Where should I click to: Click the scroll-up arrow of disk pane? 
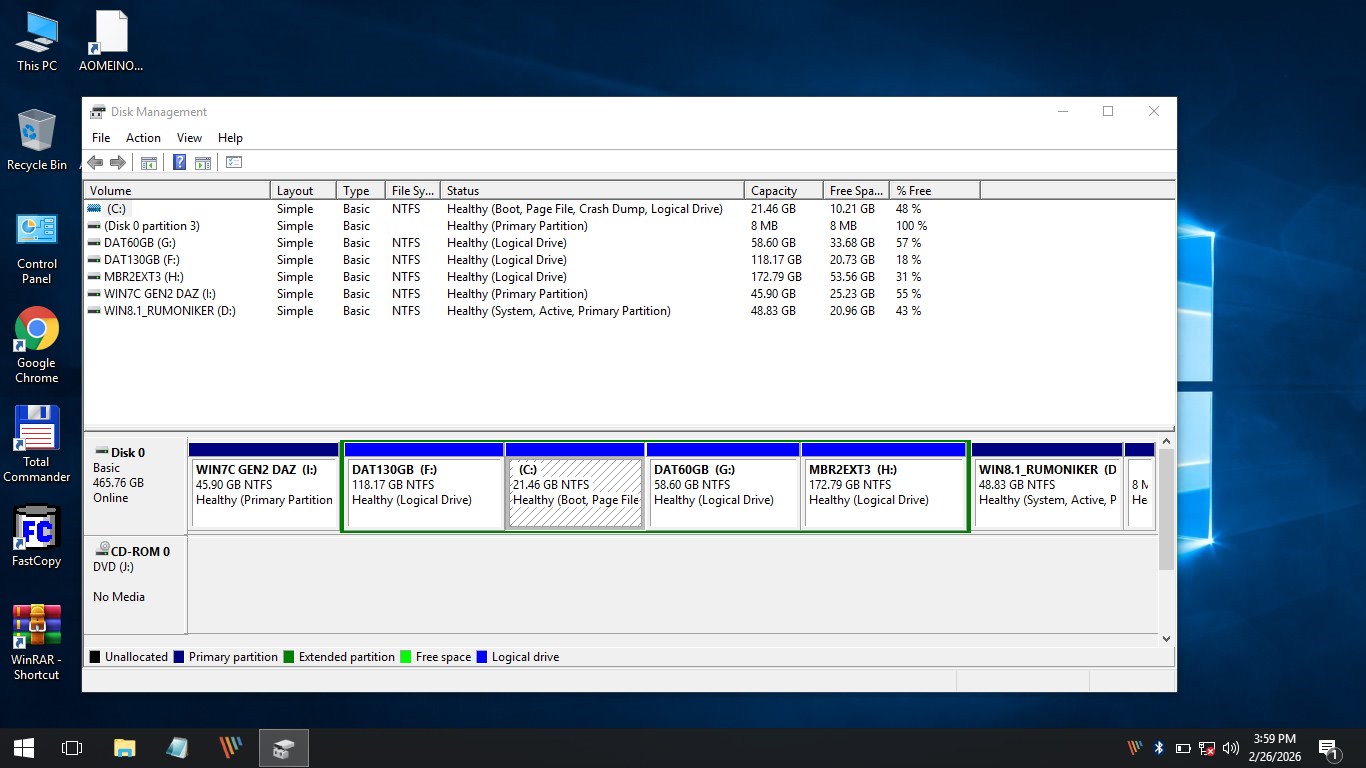pos(1166,441)
